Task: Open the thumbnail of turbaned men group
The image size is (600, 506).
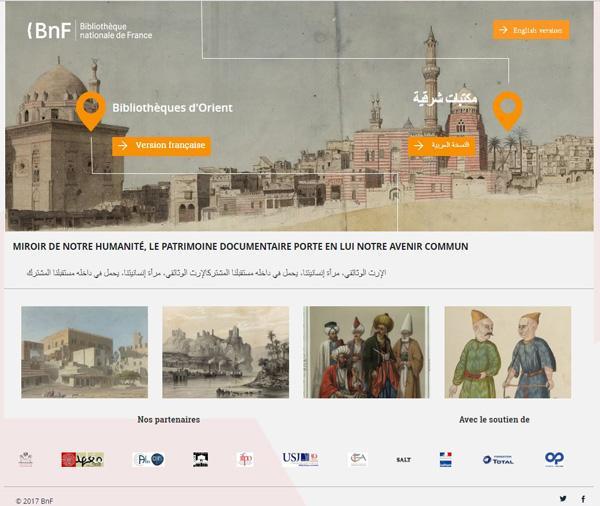Action: (366, 352)
